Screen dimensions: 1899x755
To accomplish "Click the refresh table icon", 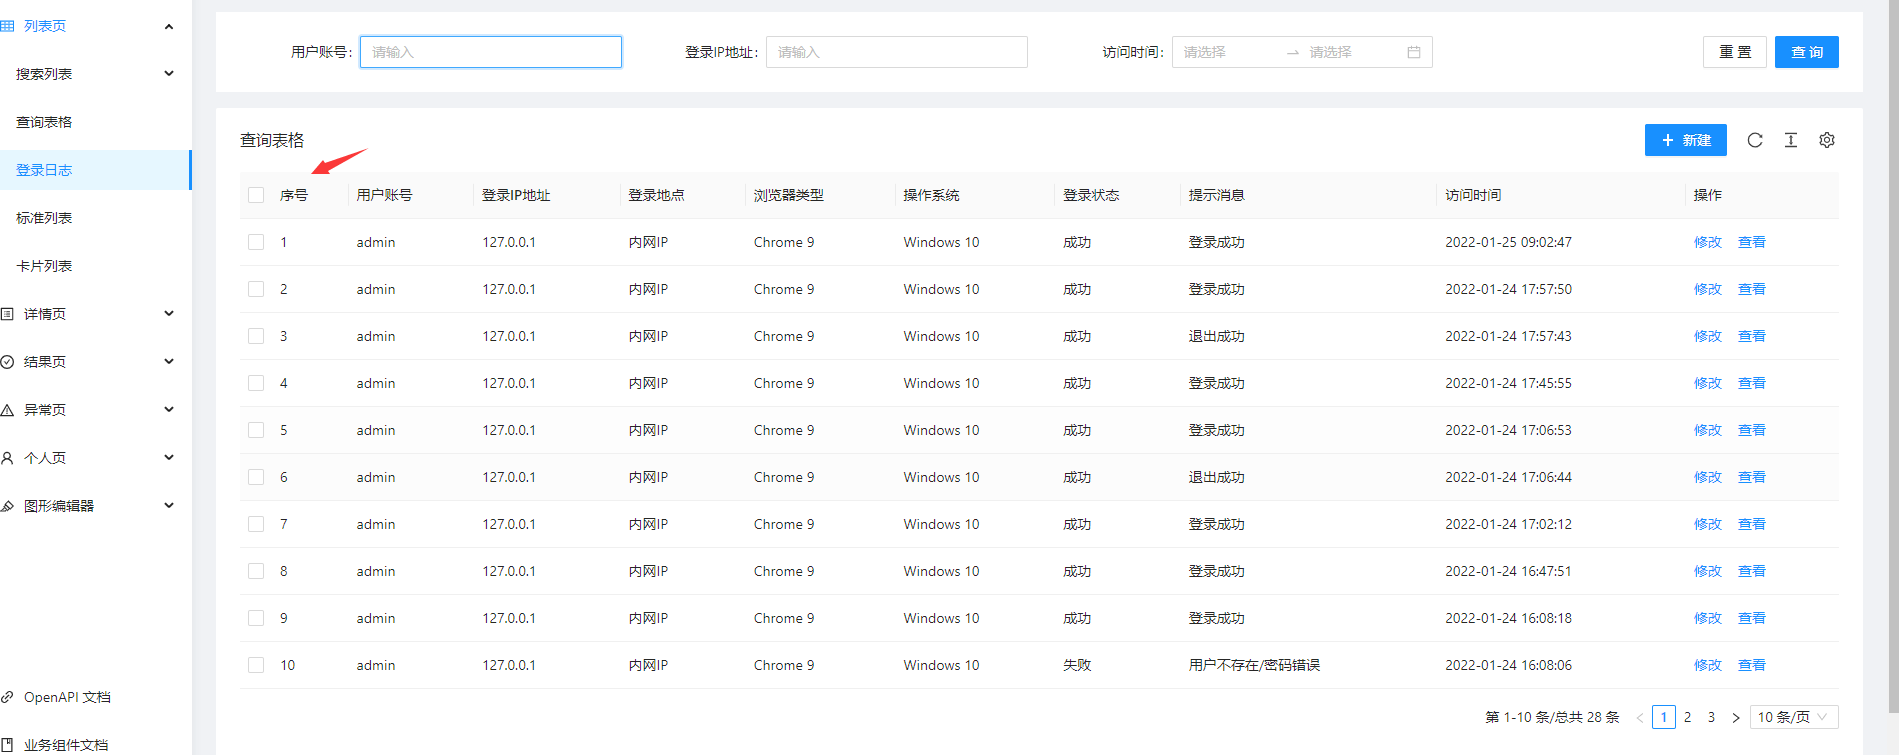I will pyautogui.click(x=1755, y=140).
